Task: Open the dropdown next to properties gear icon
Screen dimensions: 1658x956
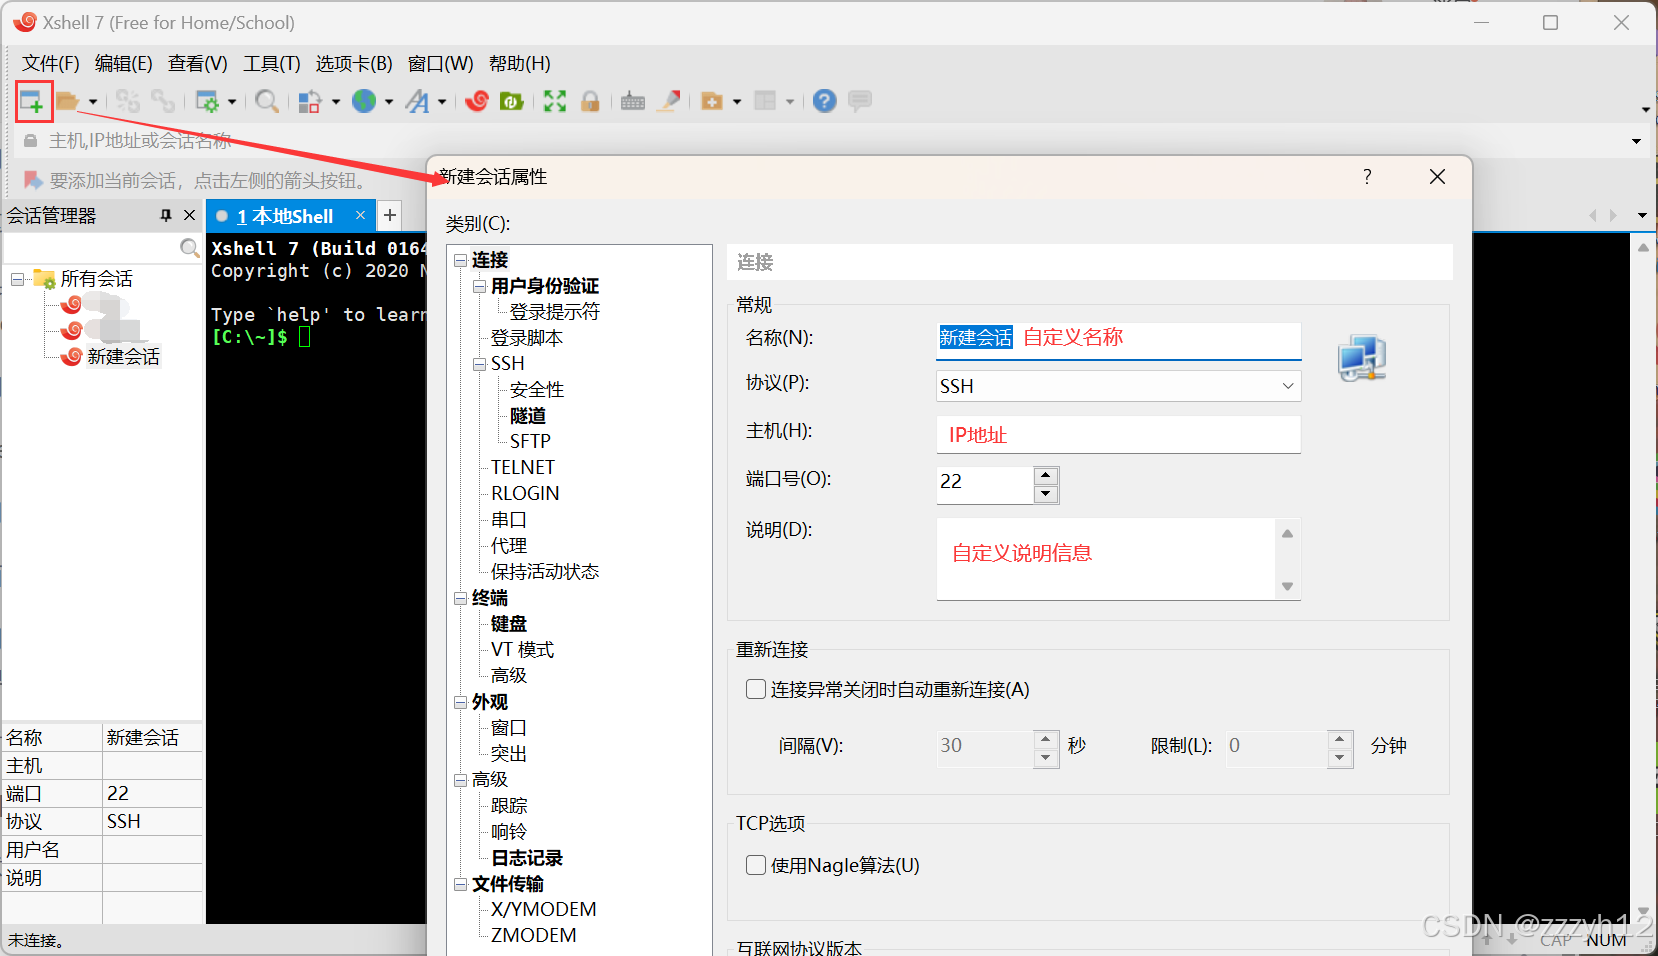Action: tap(232, 102)
